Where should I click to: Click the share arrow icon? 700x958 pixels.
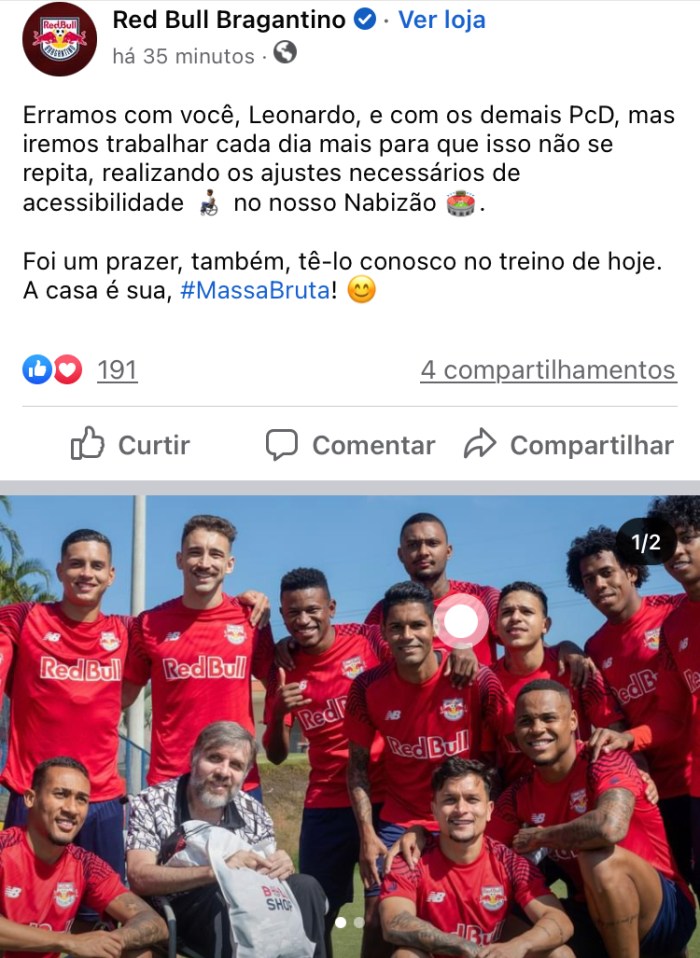click(x=480, y=444)
